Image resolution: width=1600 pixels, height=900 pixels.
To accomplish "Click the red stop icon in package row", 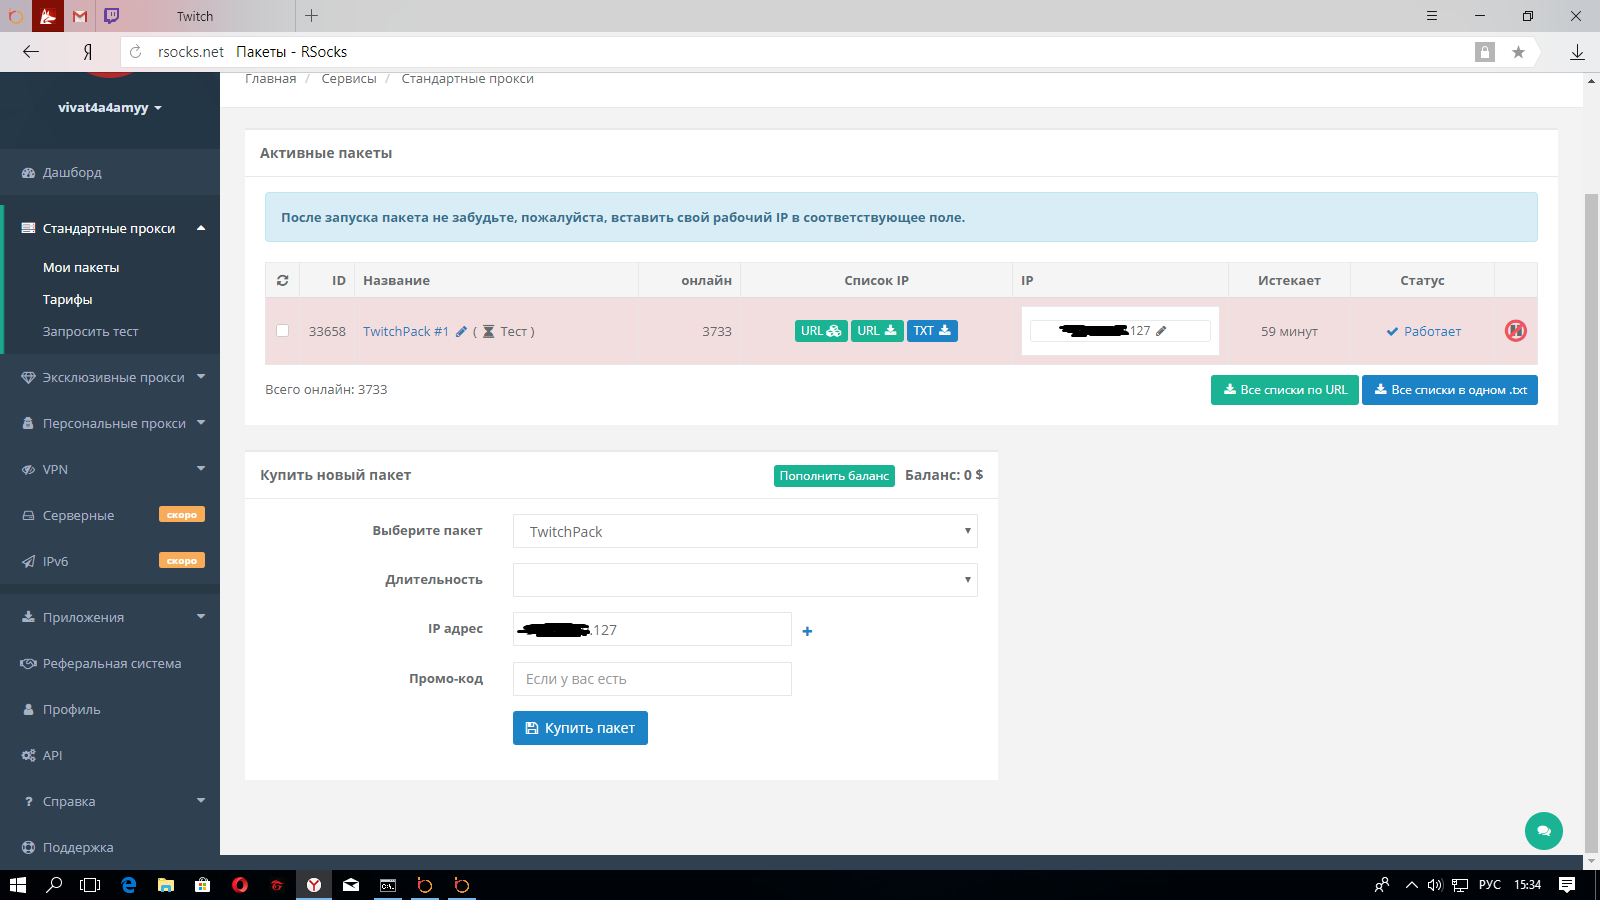I will click(1515, 331).
